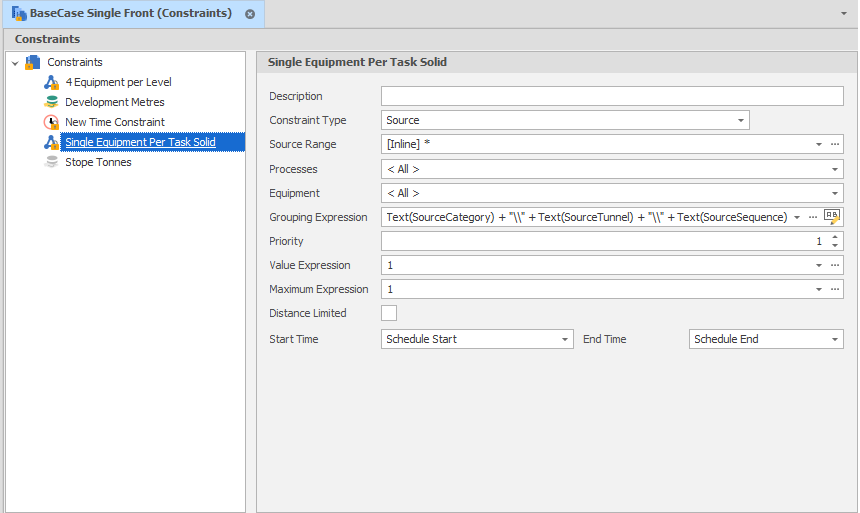This screenshot has height=513, width=860.
Task: Click the Constraints root folder icon
Action: click(33, 63)
